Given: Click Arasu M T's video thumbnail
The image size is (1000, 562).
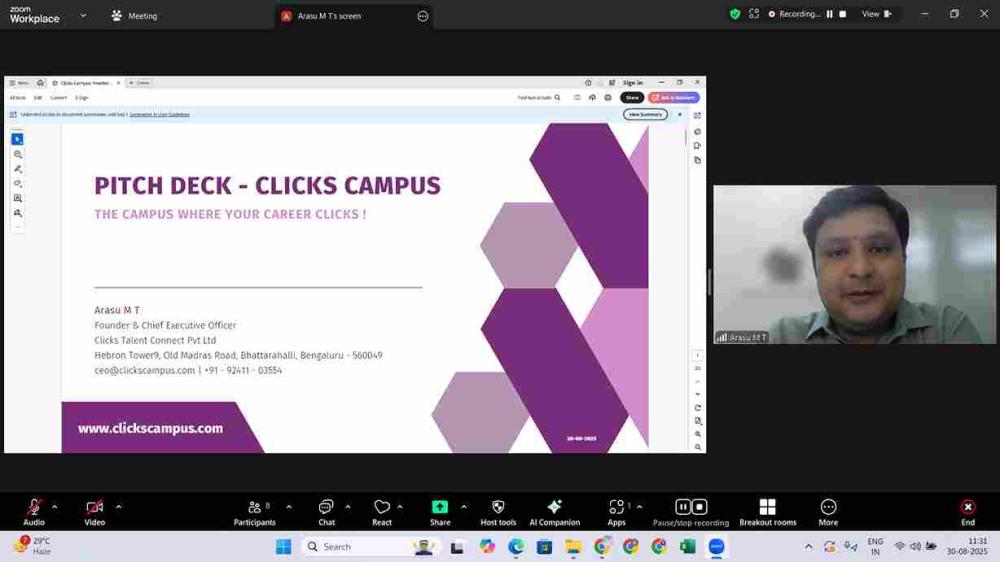Looking at the screenshot, I should (854, 264).
